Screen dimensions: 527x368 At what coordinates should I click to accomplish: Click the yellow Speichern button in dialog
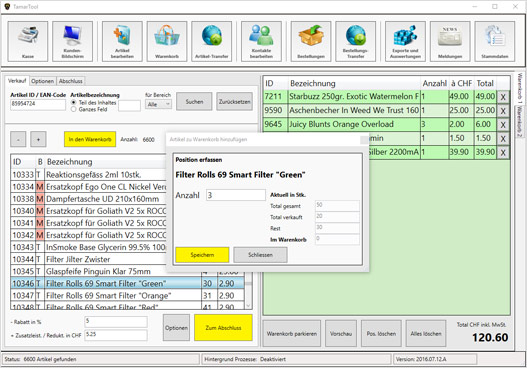202,255
